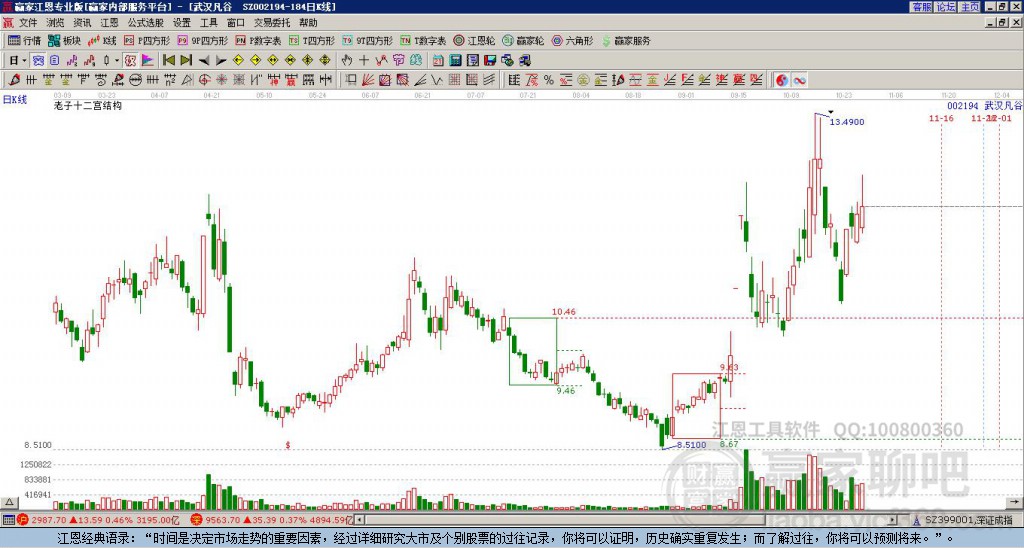Screen dimensions: 1024x548
Task: Select the red pencil drawing tool
Action: (14, 80)
